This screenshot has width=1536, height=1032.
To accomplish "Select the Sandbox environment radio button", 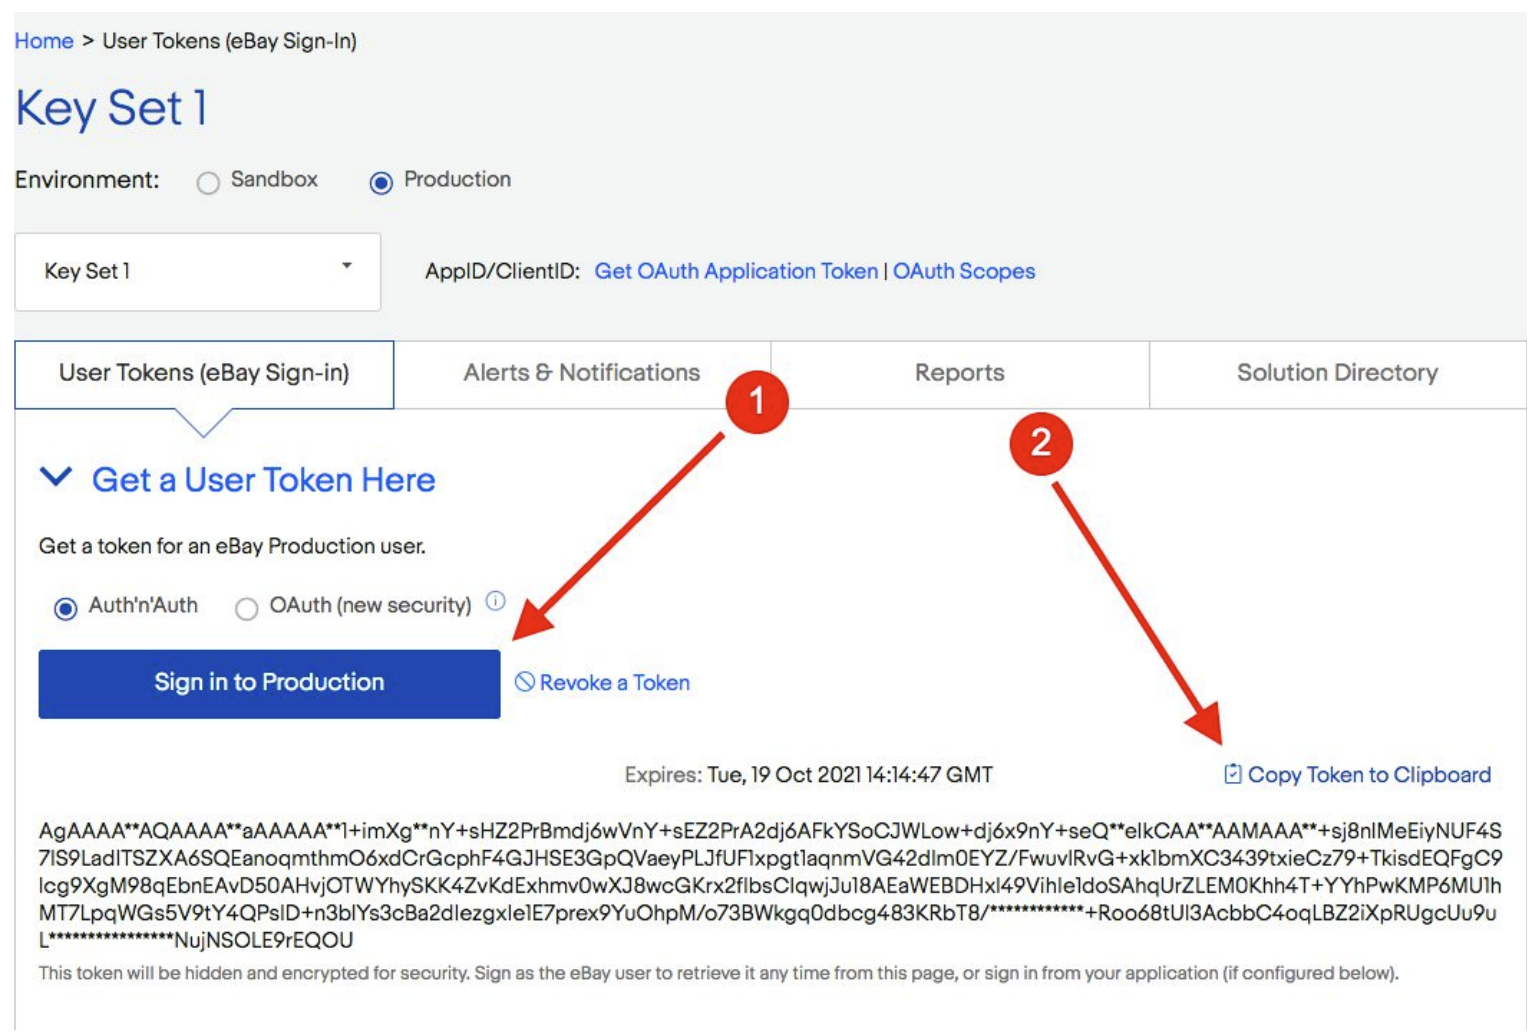I will [208, 183].
